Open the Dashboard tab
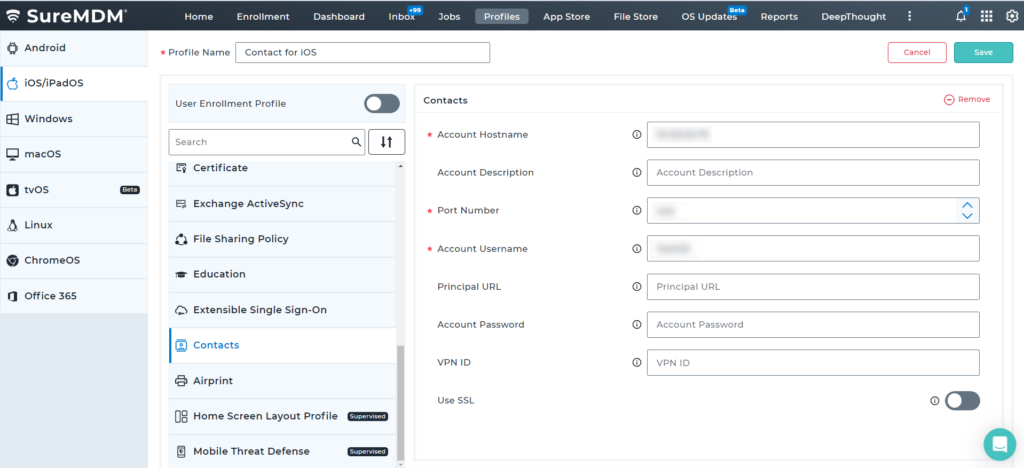The image size is (1024, 468). [x=338, y=16]
